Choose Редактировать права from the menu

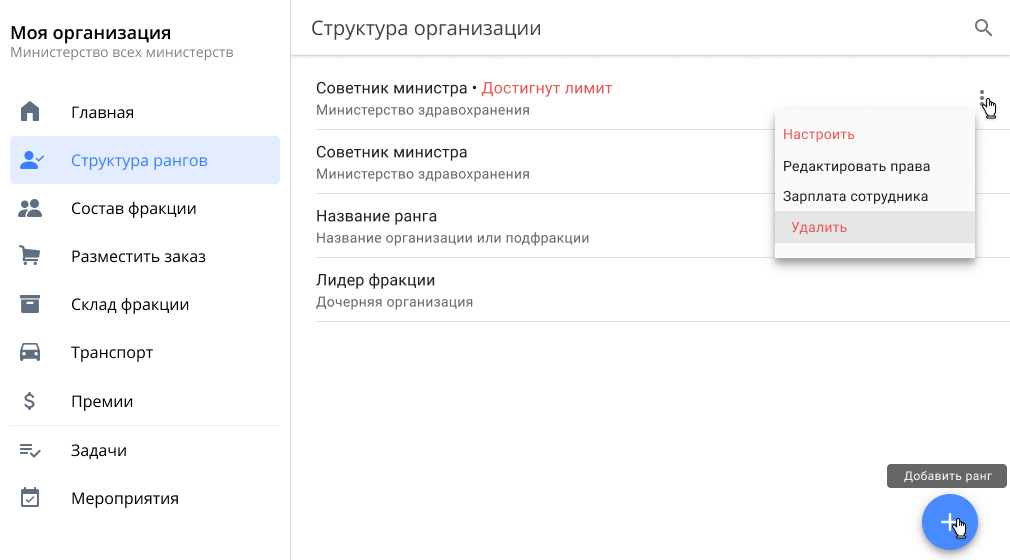(x=856, y=166)
